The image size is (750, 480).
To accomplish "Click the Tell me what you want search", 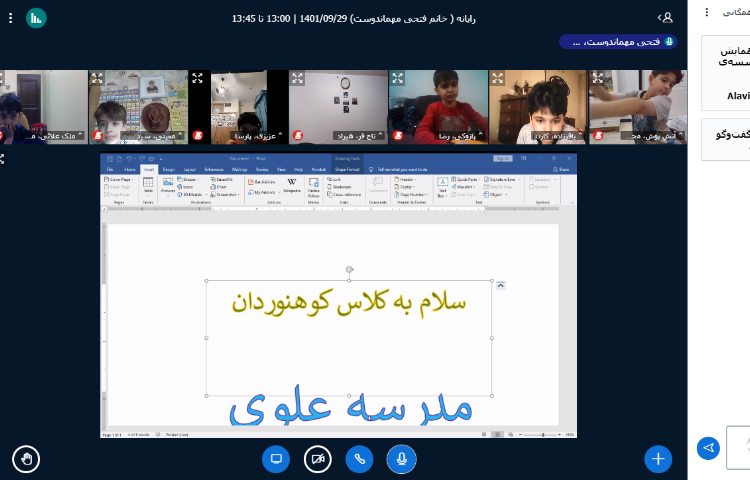I will 398,170.
